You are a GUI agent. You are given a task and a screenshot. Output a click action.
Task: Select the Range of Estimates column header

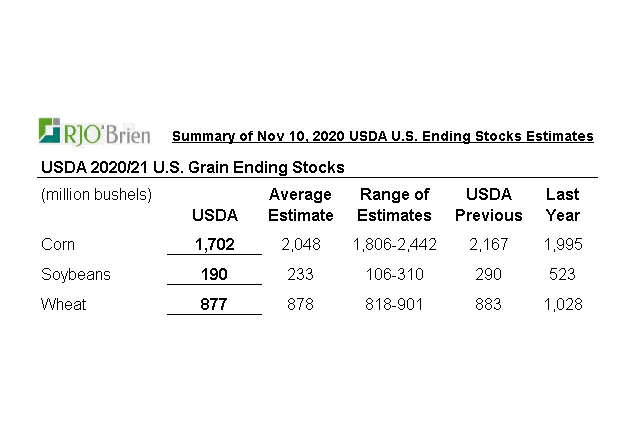point(394,204)
